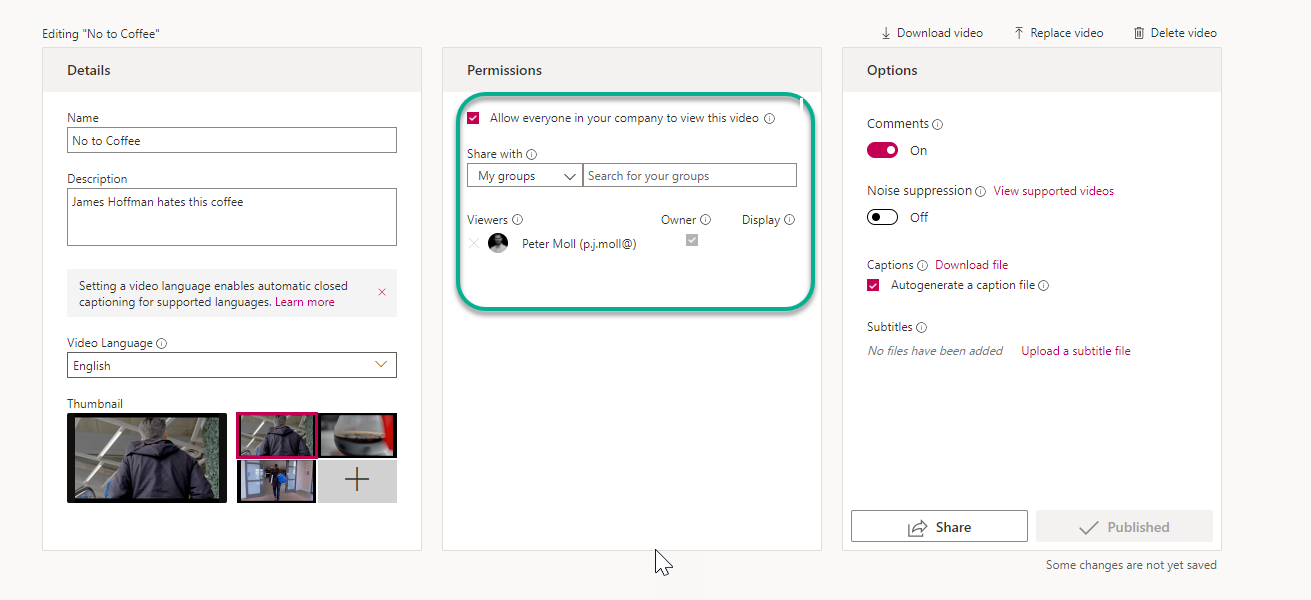Click info icon beside Share with
Screen dimensions: 1311x600
click(x=531, y=155)
